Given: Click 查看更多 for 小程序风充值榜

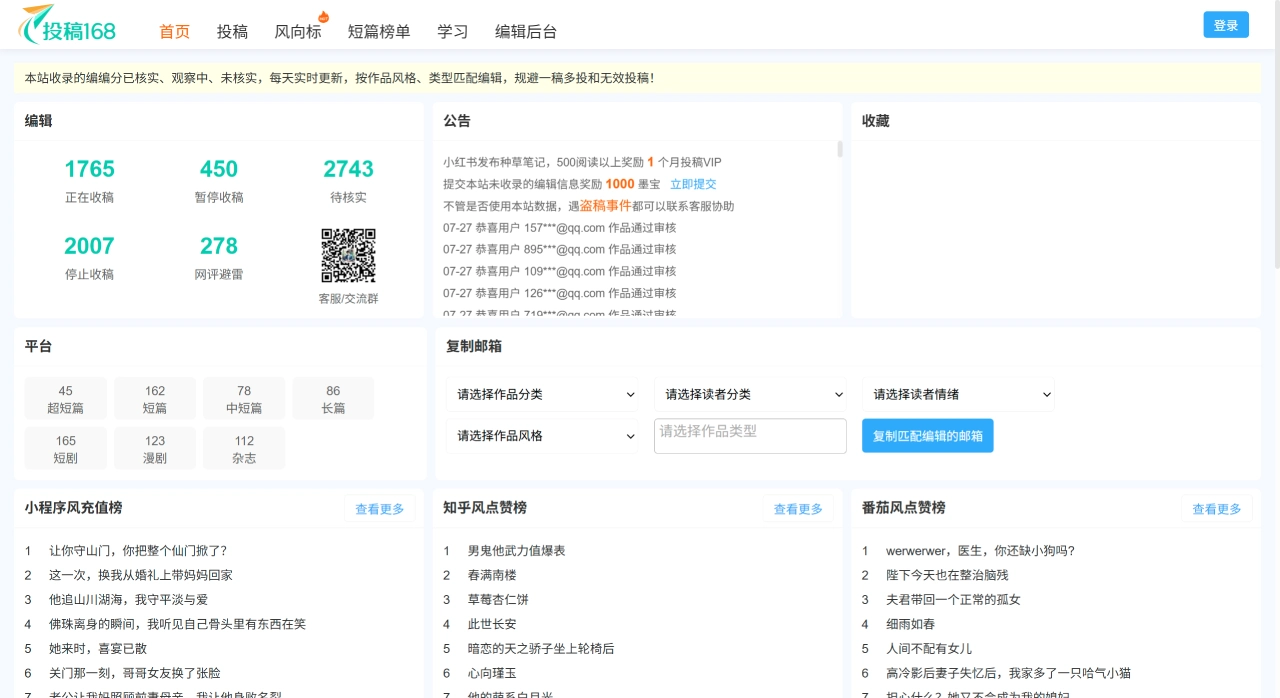Looking at the screenshot, I should 380,509.
